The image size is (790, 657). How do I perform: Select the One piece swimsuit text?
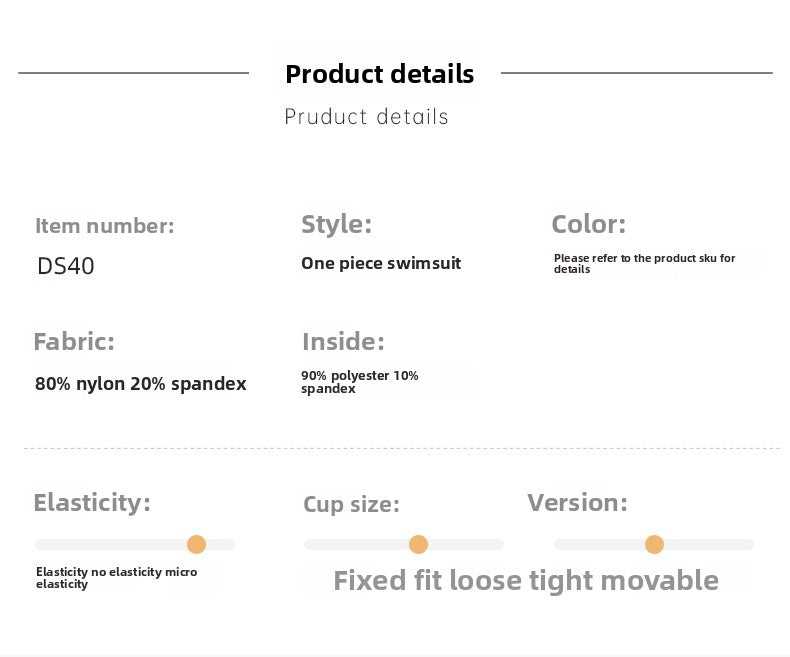(x=381, y=263)
